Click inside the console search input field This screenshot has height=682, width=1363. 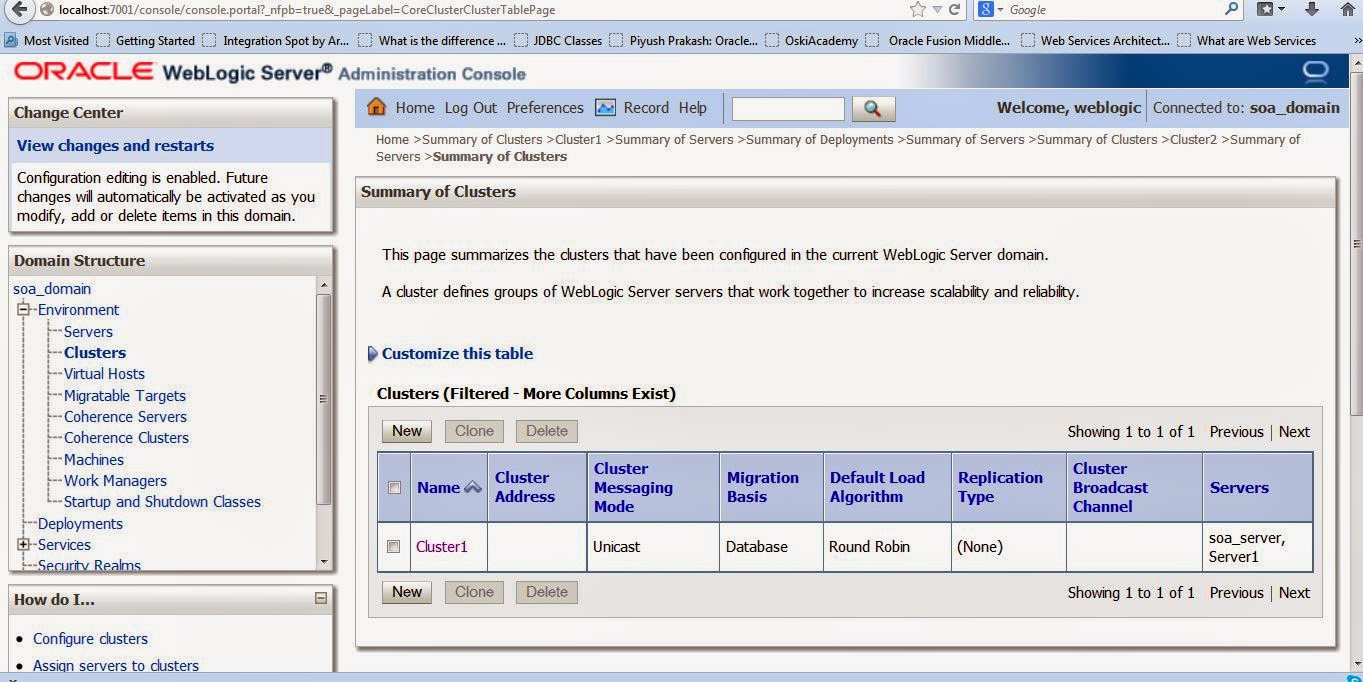[789, 108]
